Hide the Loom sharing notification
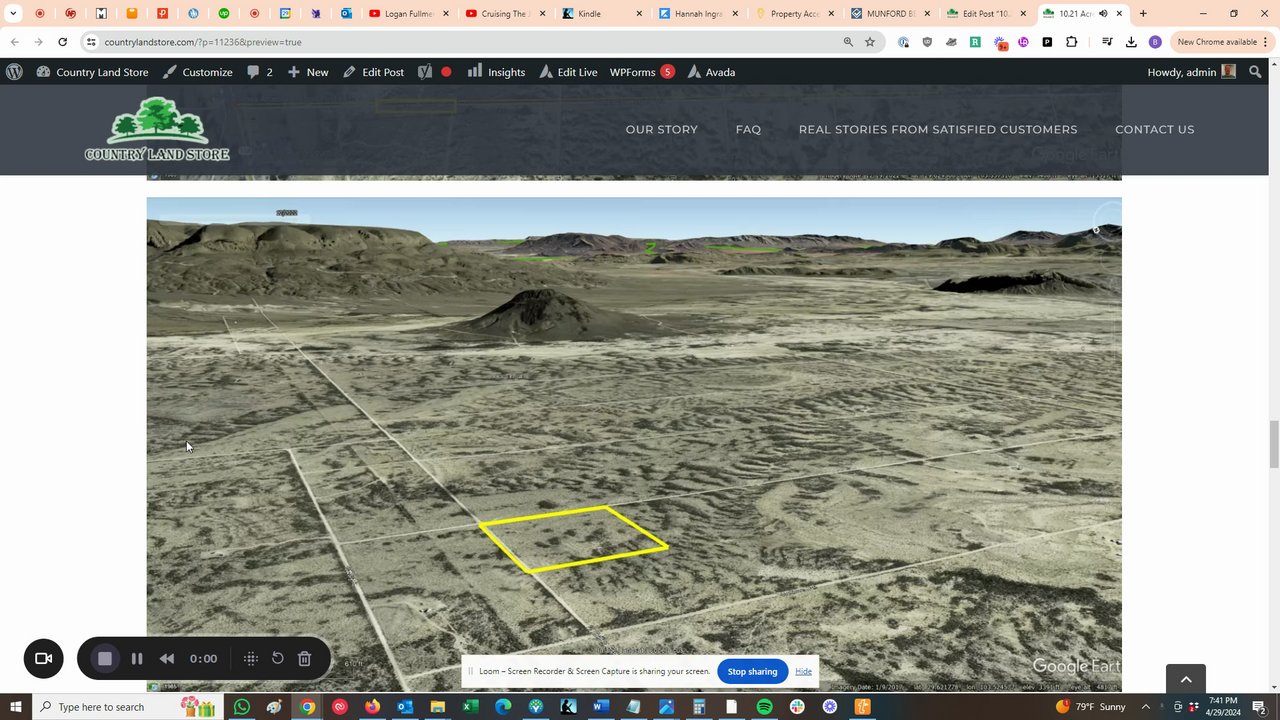This screenshot has width=1280, height=720. (803, 671)
